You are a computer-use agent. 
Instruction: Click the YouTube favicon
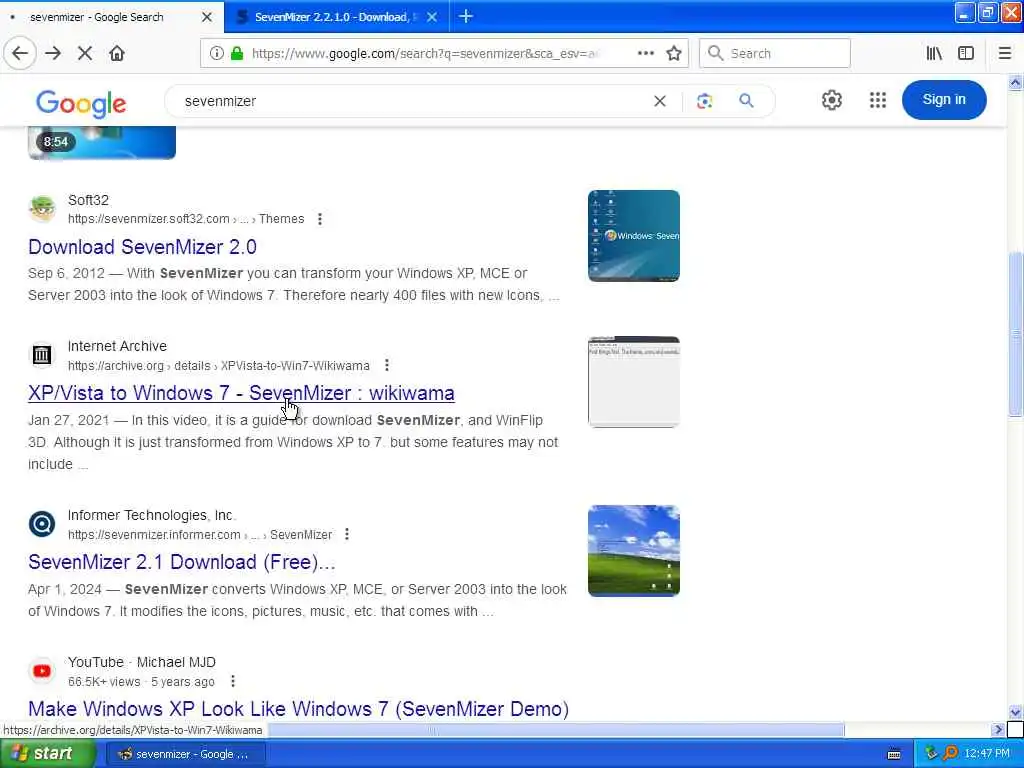tap(42, 671)
